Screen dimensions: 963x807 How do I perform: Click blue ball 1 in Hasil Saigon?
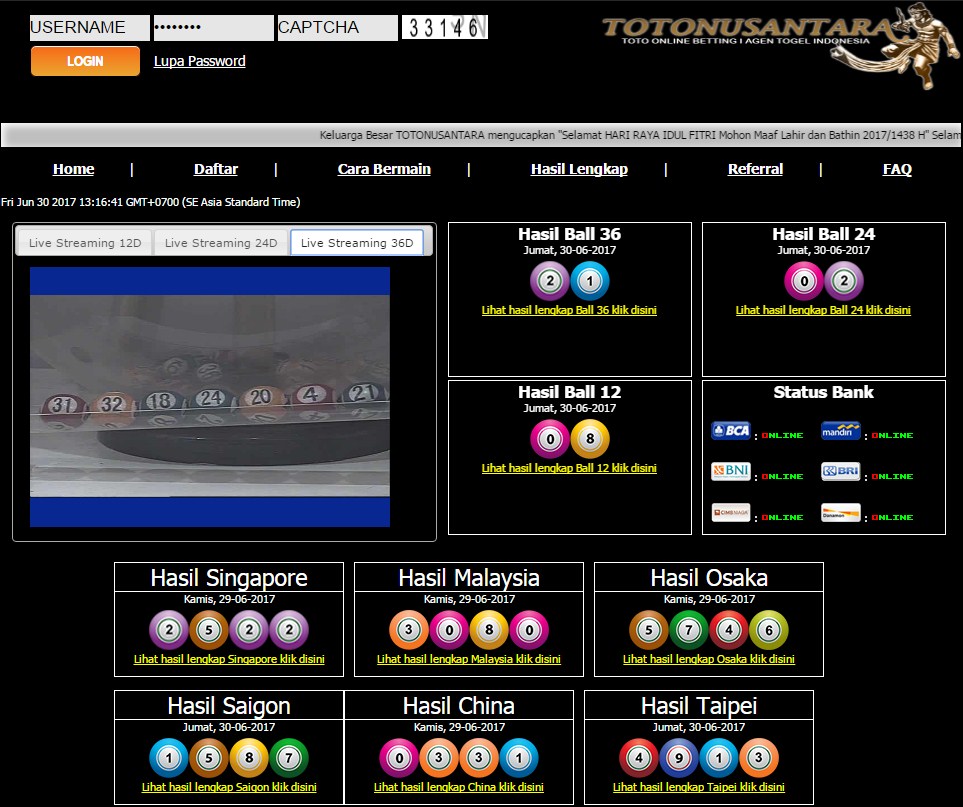click(169, 758)
